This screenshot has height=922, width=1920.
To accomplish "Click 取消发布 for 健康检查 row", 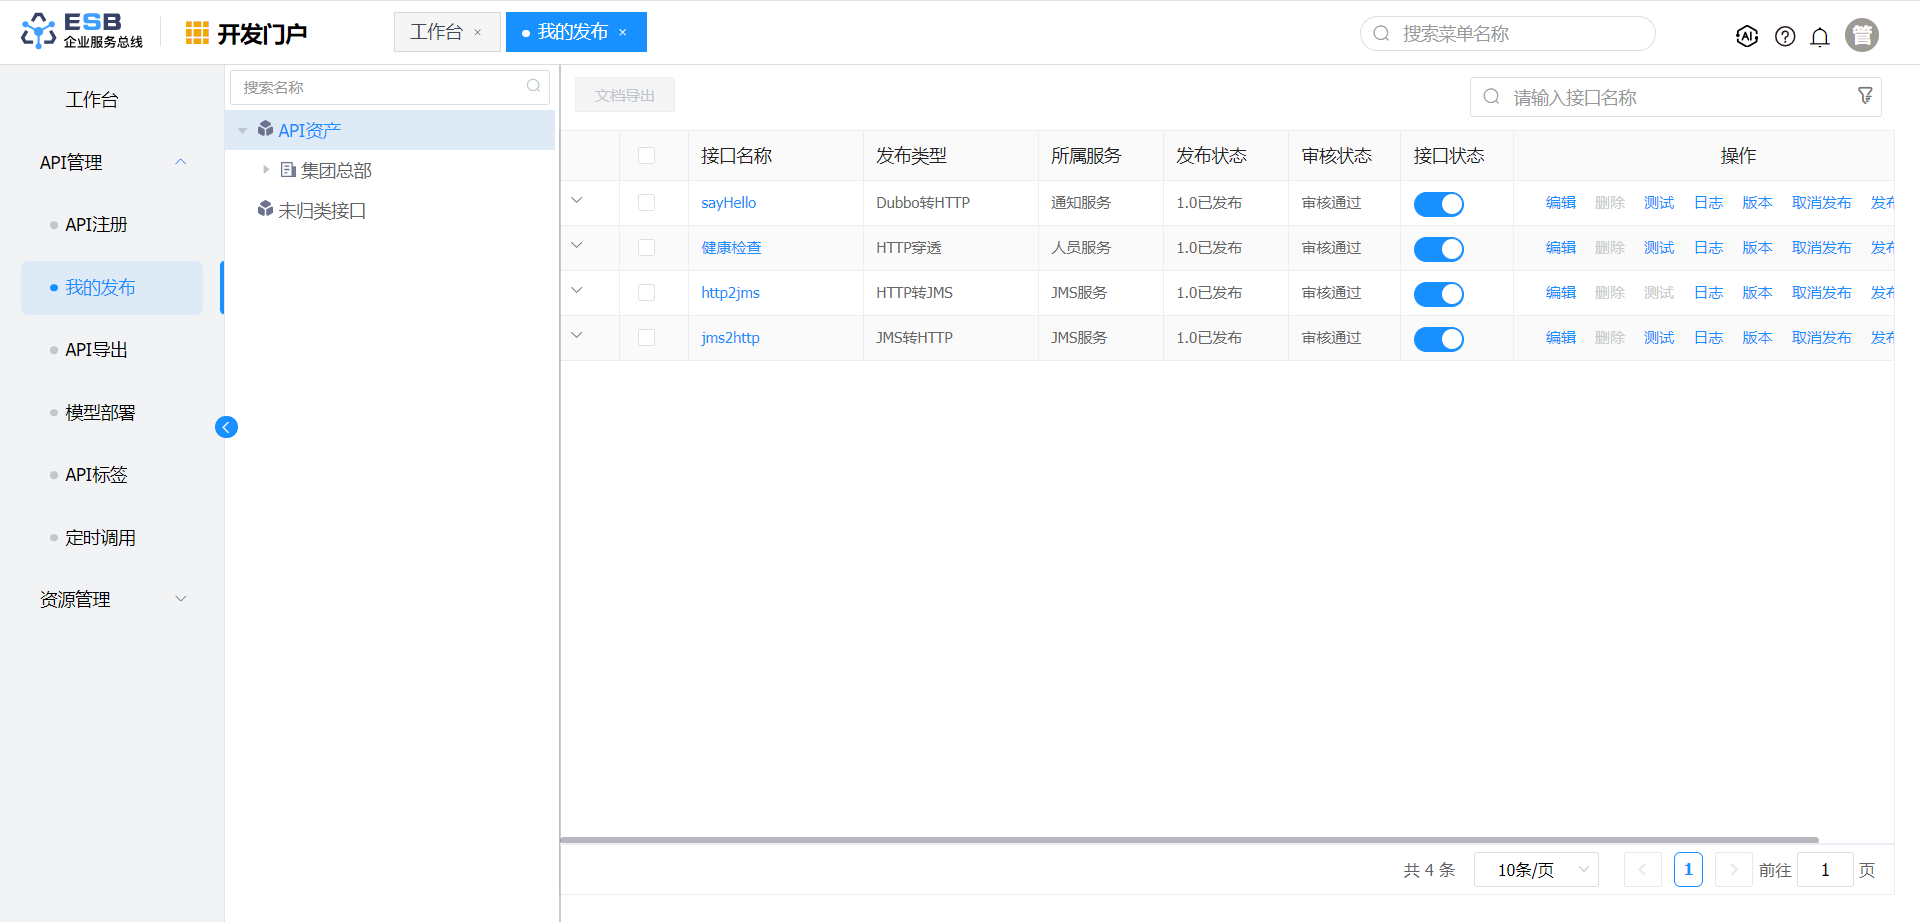I will click(x=1820, y=248).
